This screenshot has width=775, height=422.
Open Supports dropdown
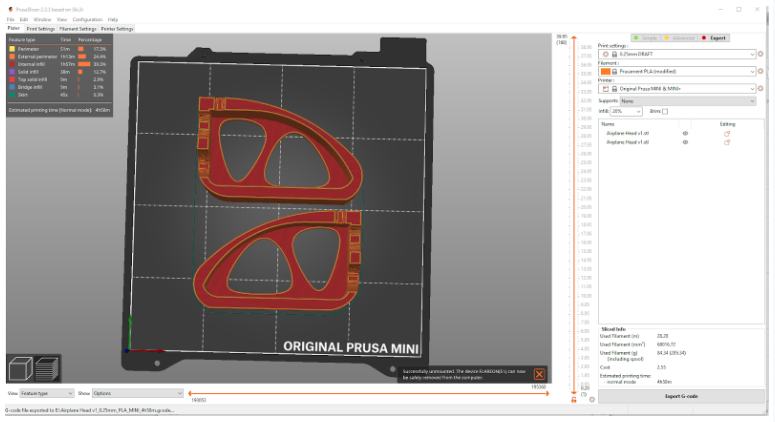pyautogui.click(x=688, y=101)
